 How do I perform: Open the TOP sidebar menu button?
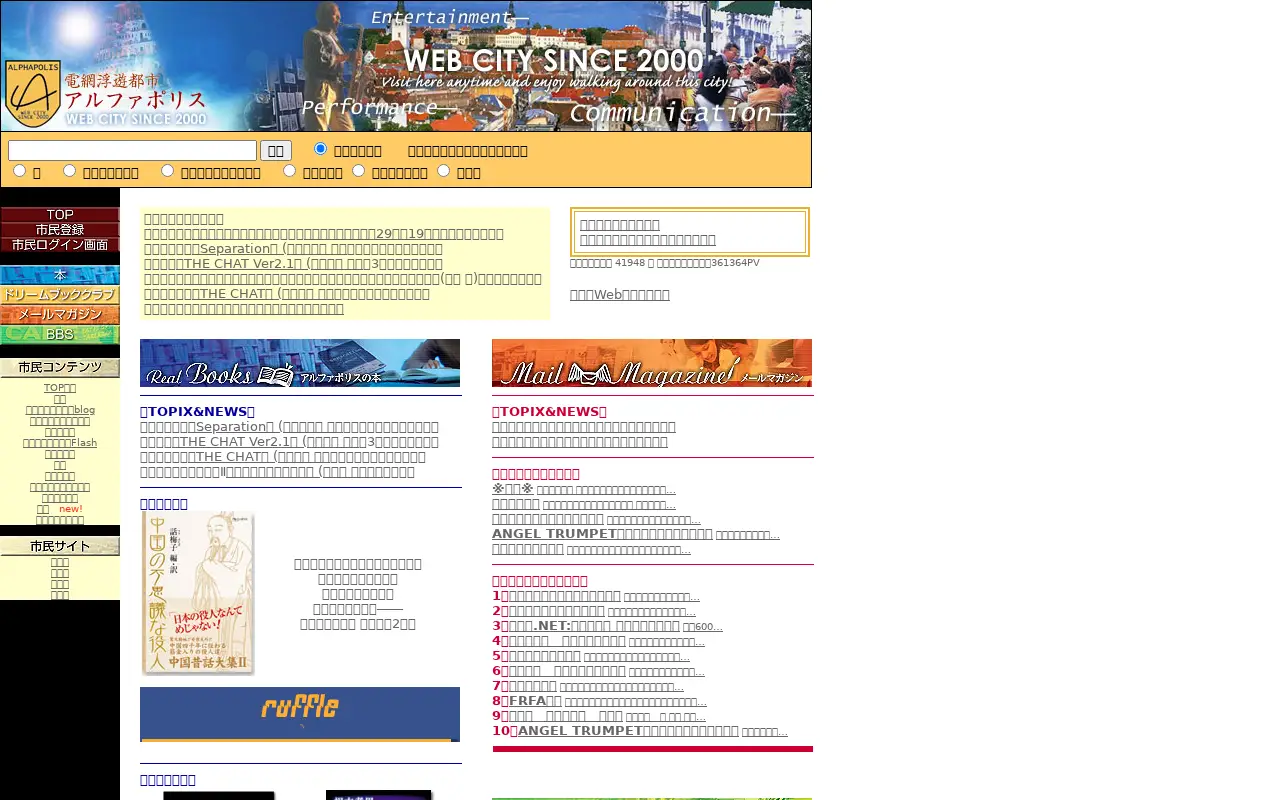[x=60, y=214]
